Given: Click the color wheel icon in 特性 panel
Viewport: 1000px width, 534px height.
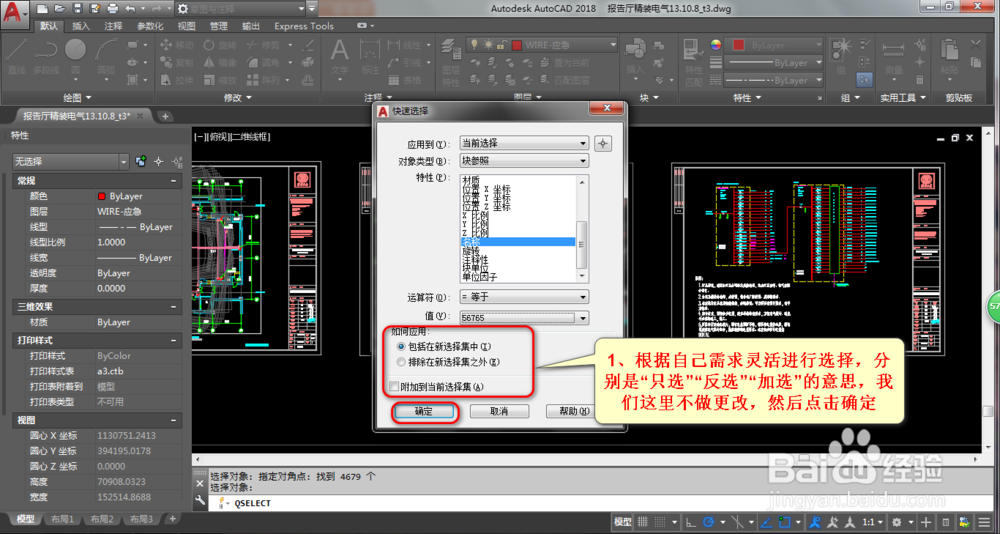Looking at the screenshot, I should (x=716, y=45).
